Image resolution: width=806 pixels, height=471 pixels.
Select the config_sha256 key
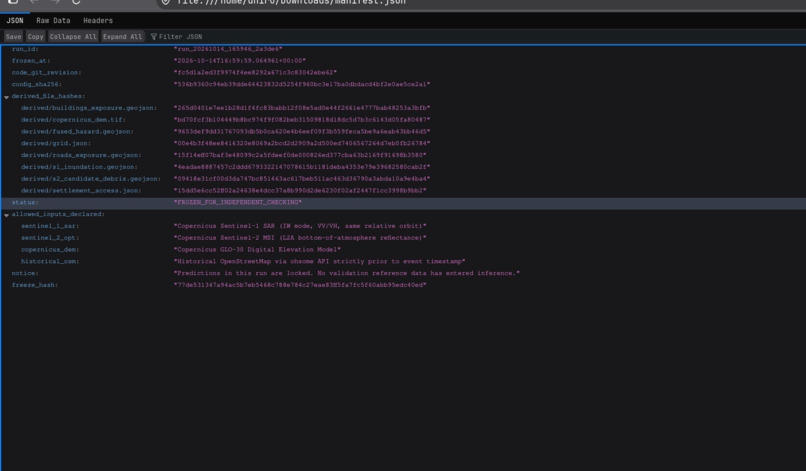click(36, 84)
